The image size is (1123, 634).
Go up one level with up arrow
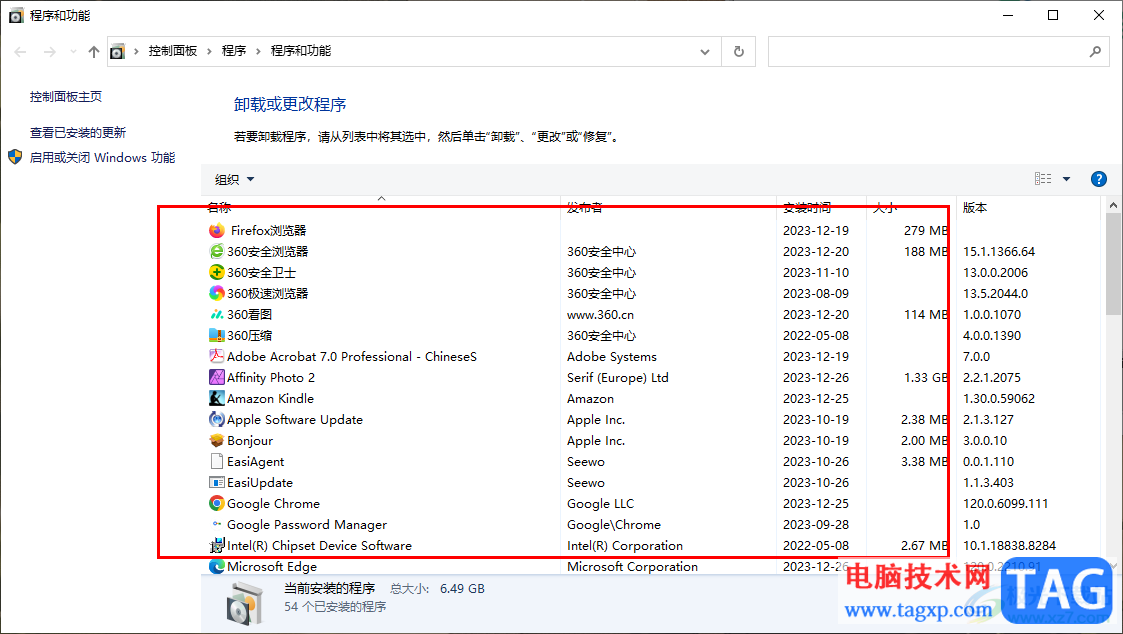tap(94, 52)
